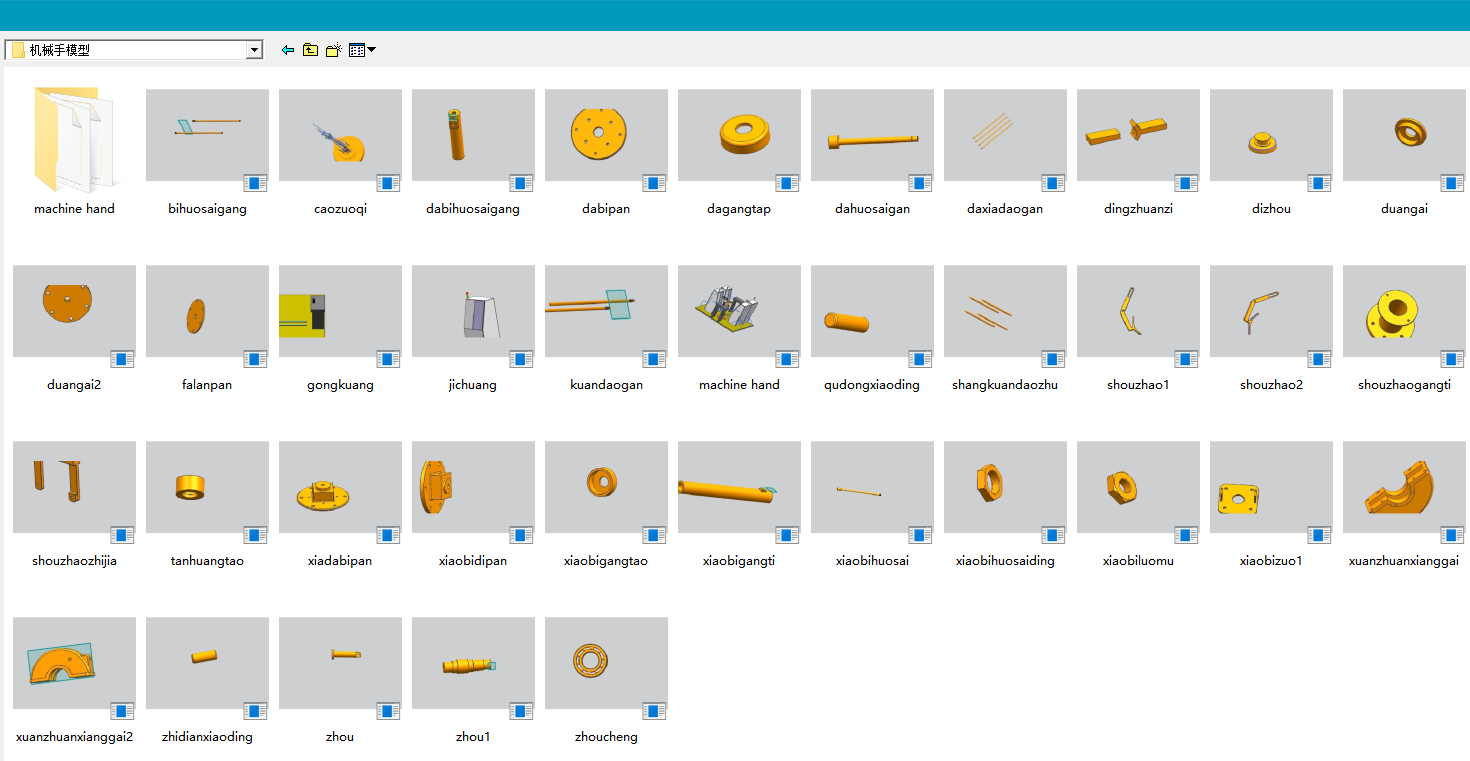1470x761 pixels.
Task: Select the xiaobigangti cylinder thumbnail
Action: click(739, 487)
